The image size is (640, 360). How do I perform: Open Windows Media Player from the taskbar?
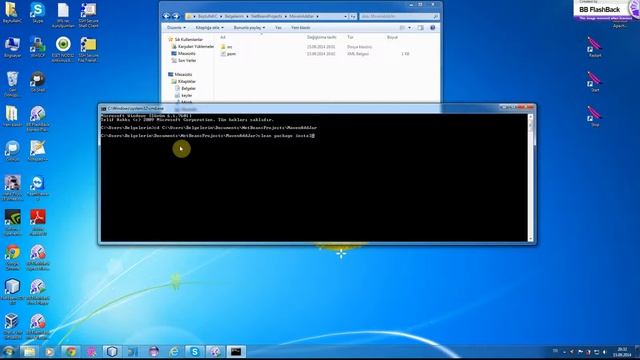pyautogui.click(x=50, y=351)
